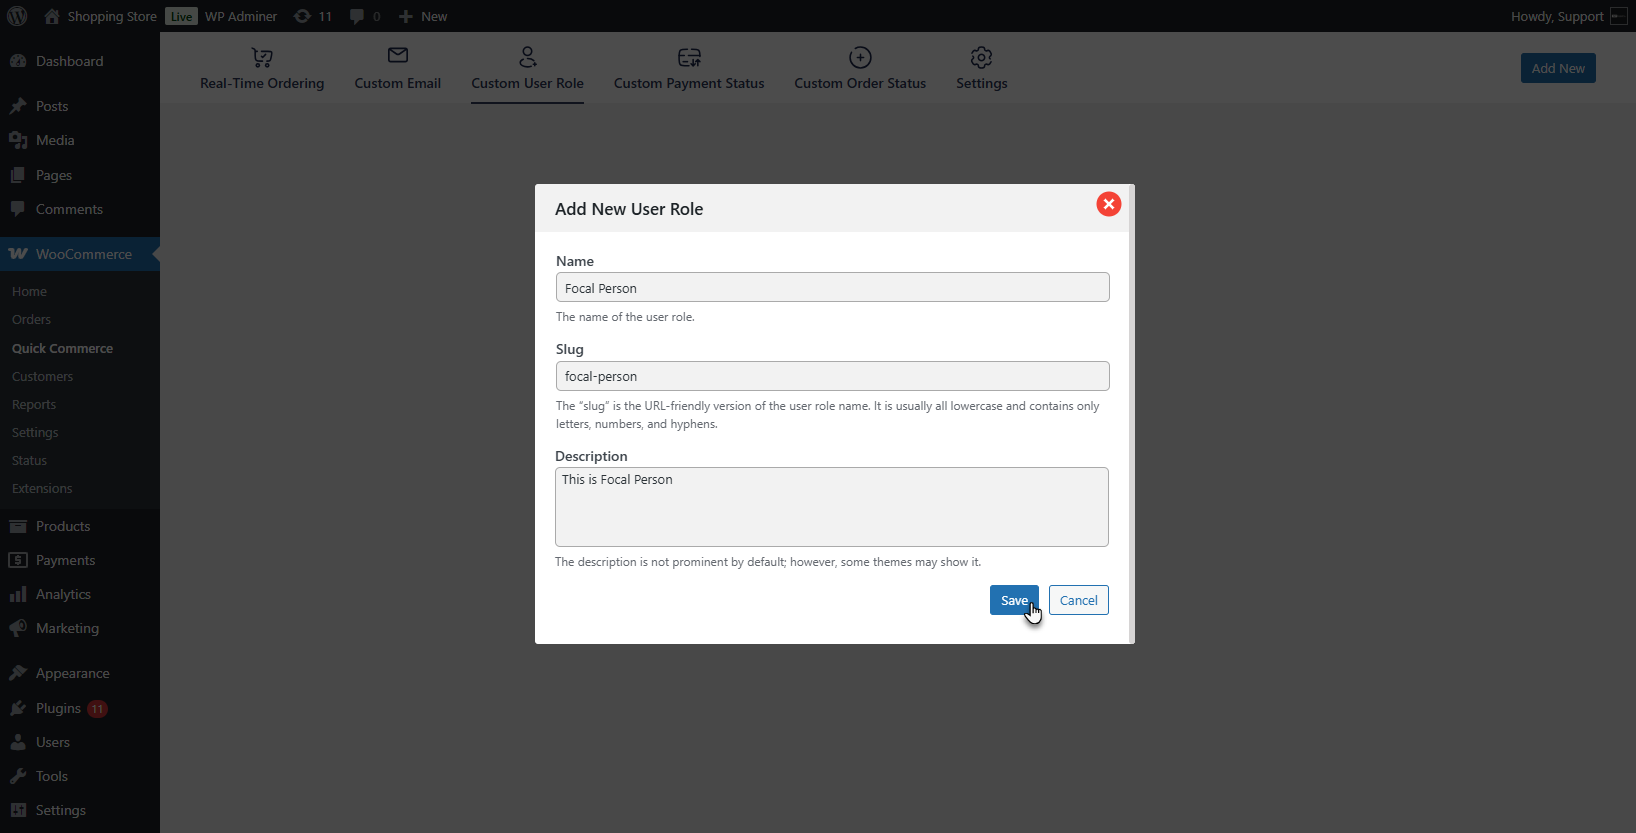Open the updates icon showing 11
This screenshot has width=1636, height=833.
[312, 16]
